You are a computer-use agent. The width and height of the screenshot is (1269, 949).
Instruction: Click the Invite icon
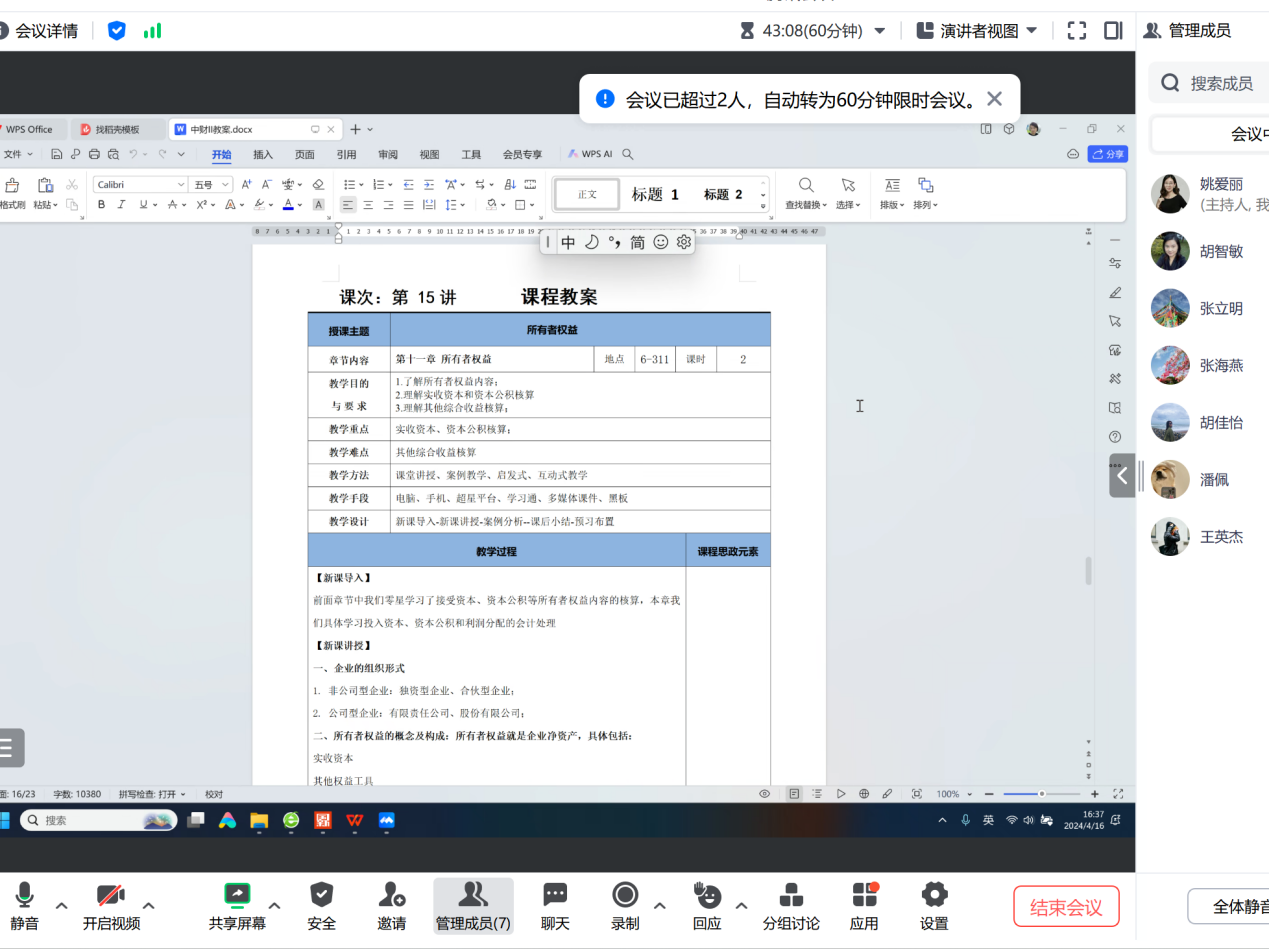tap(391, 894)
